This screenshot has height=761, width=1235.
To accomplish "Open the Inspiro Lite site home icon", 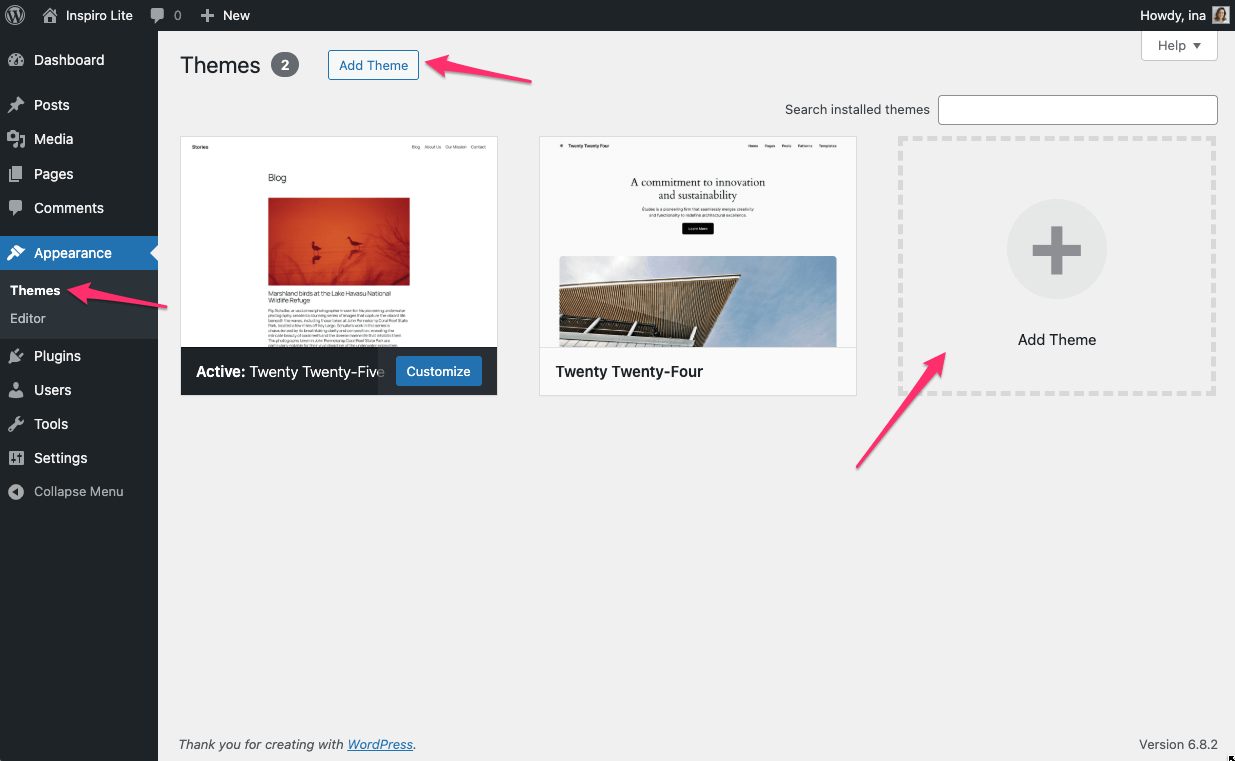I will point(51,15).
